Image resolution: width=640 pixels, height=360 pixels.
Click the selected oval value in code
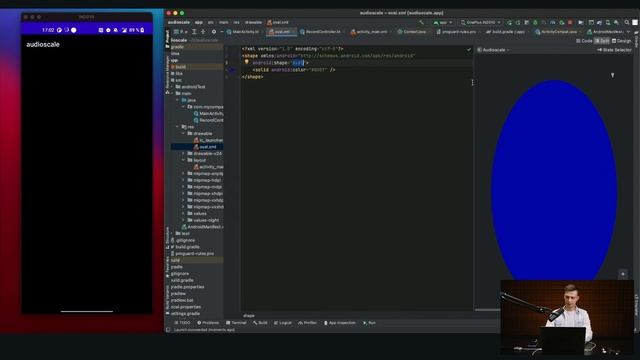click(298, 63)
